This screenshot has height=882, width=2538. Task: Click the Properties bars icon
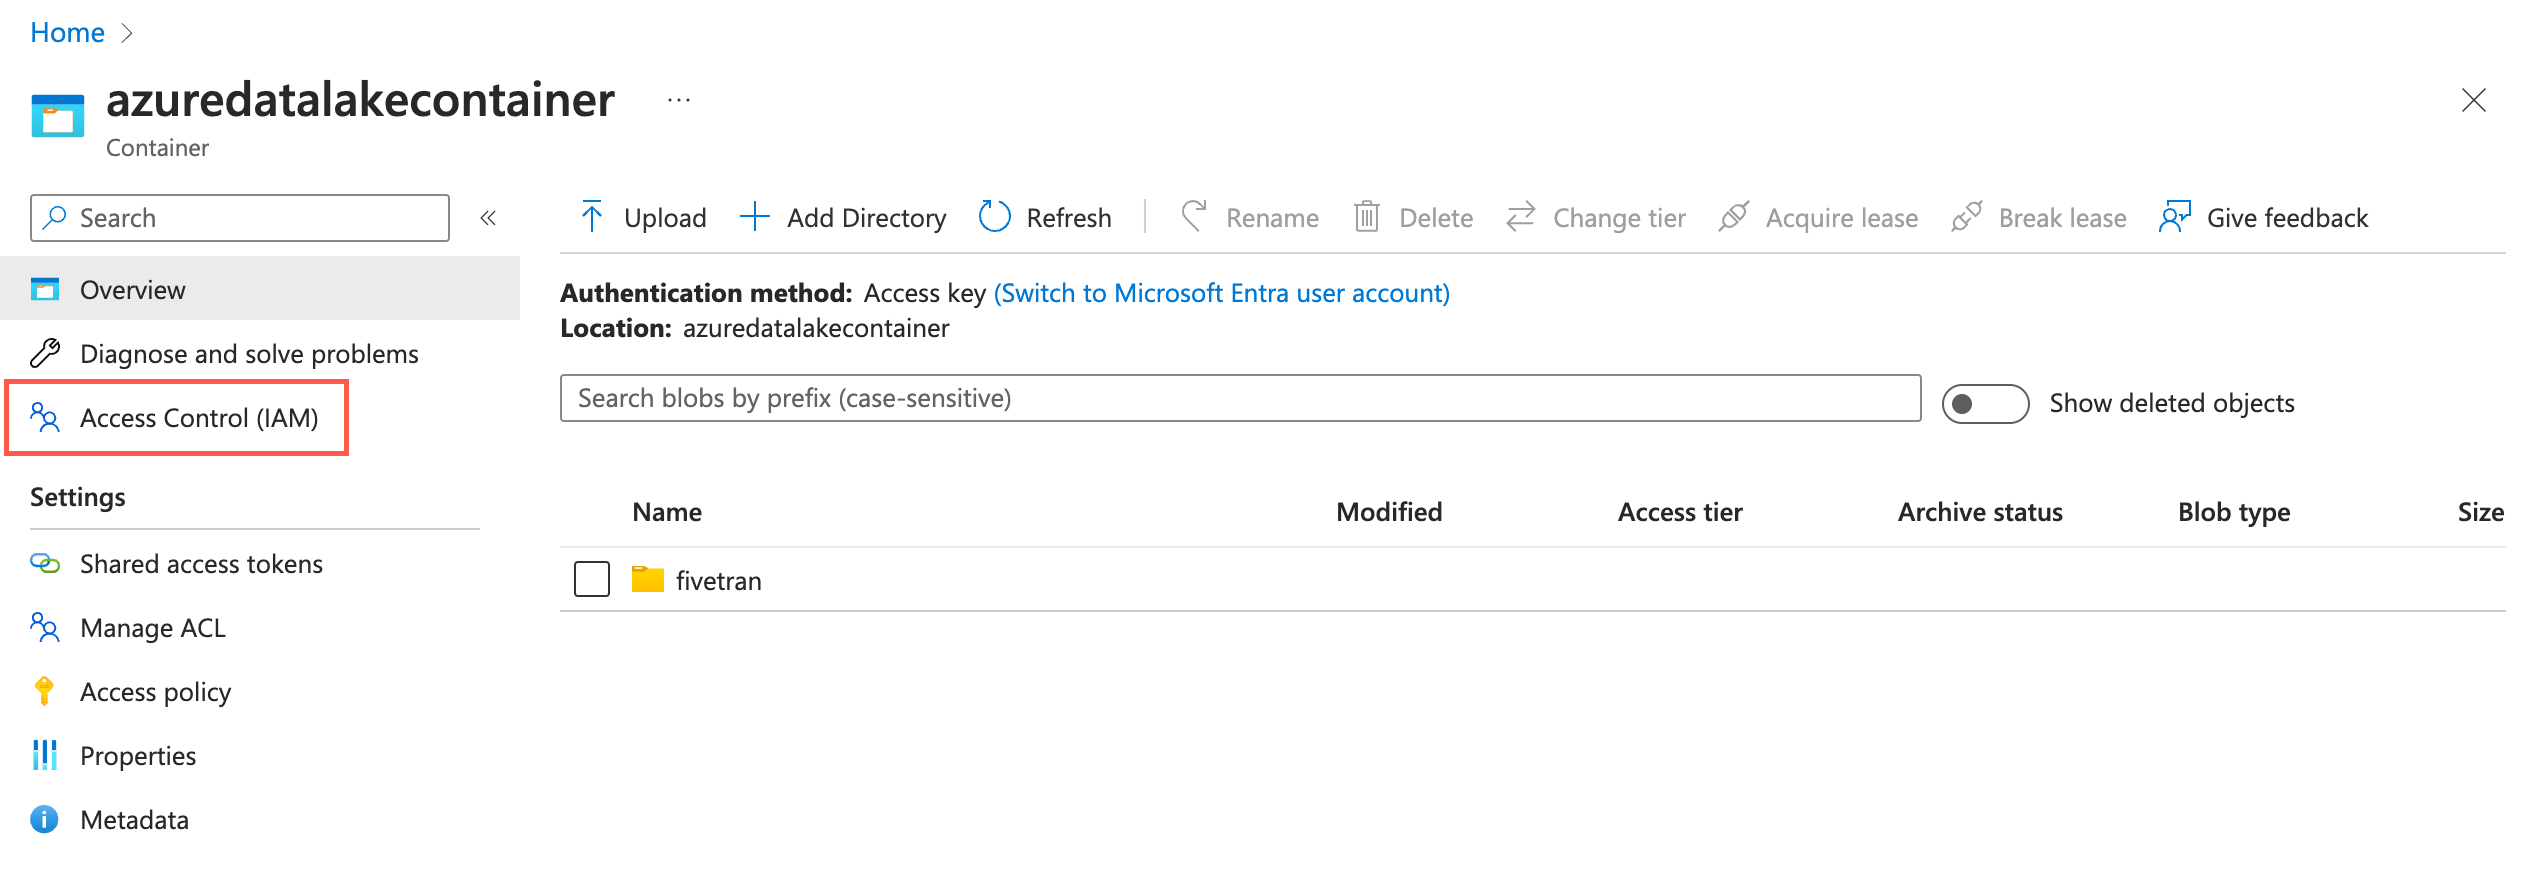(x=45, y=755)
